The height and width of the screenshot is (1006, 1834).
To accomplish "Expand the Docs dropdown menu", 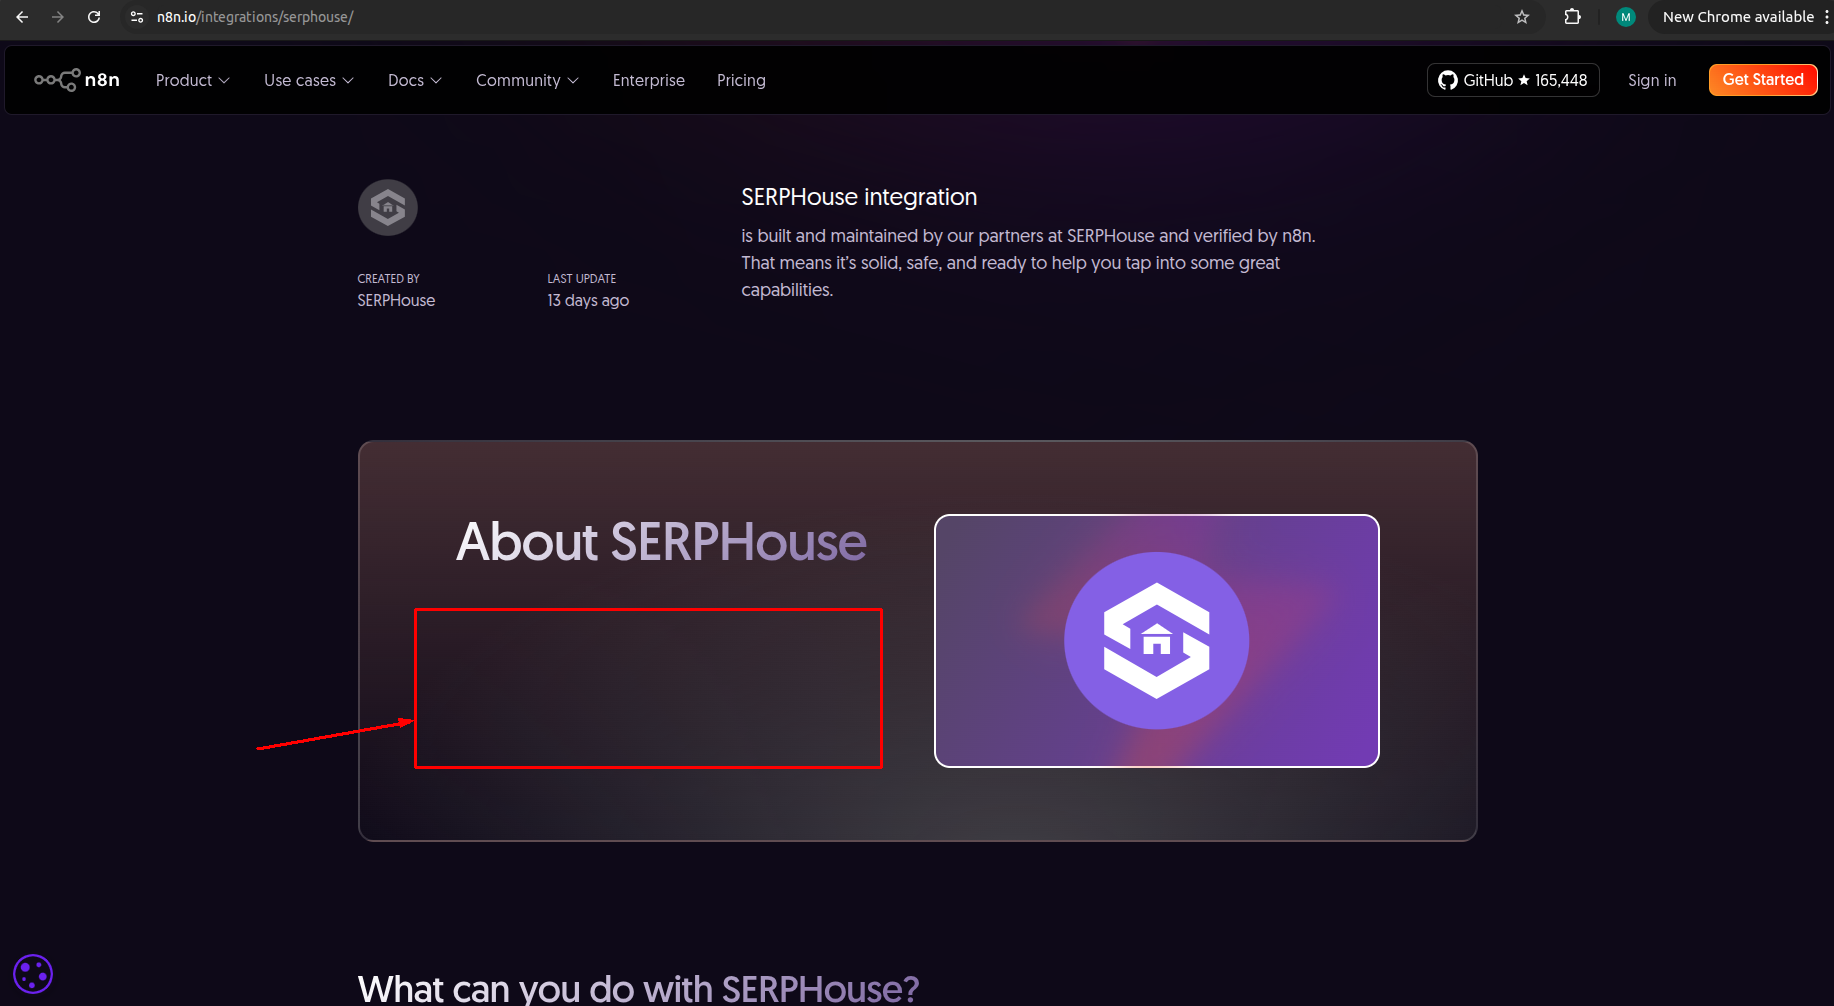I will [x=415, y=80].
